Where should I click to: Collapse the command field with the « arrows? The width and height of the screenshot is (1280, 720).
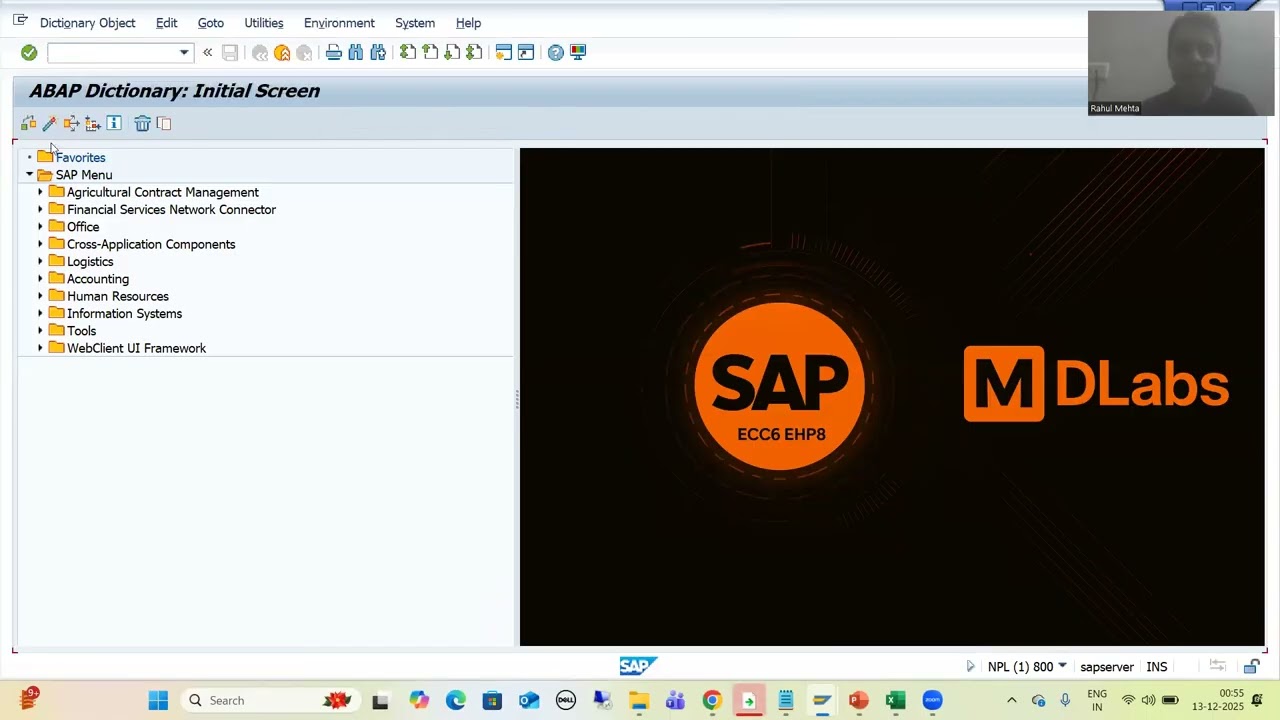click(x=207, y=52)
